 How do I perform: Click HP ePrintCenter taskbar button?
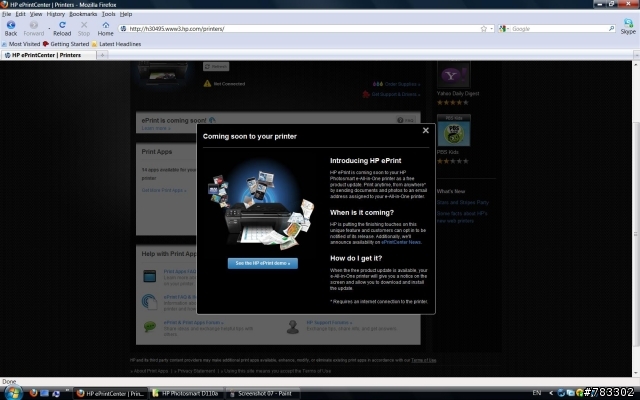pos(110,393)
